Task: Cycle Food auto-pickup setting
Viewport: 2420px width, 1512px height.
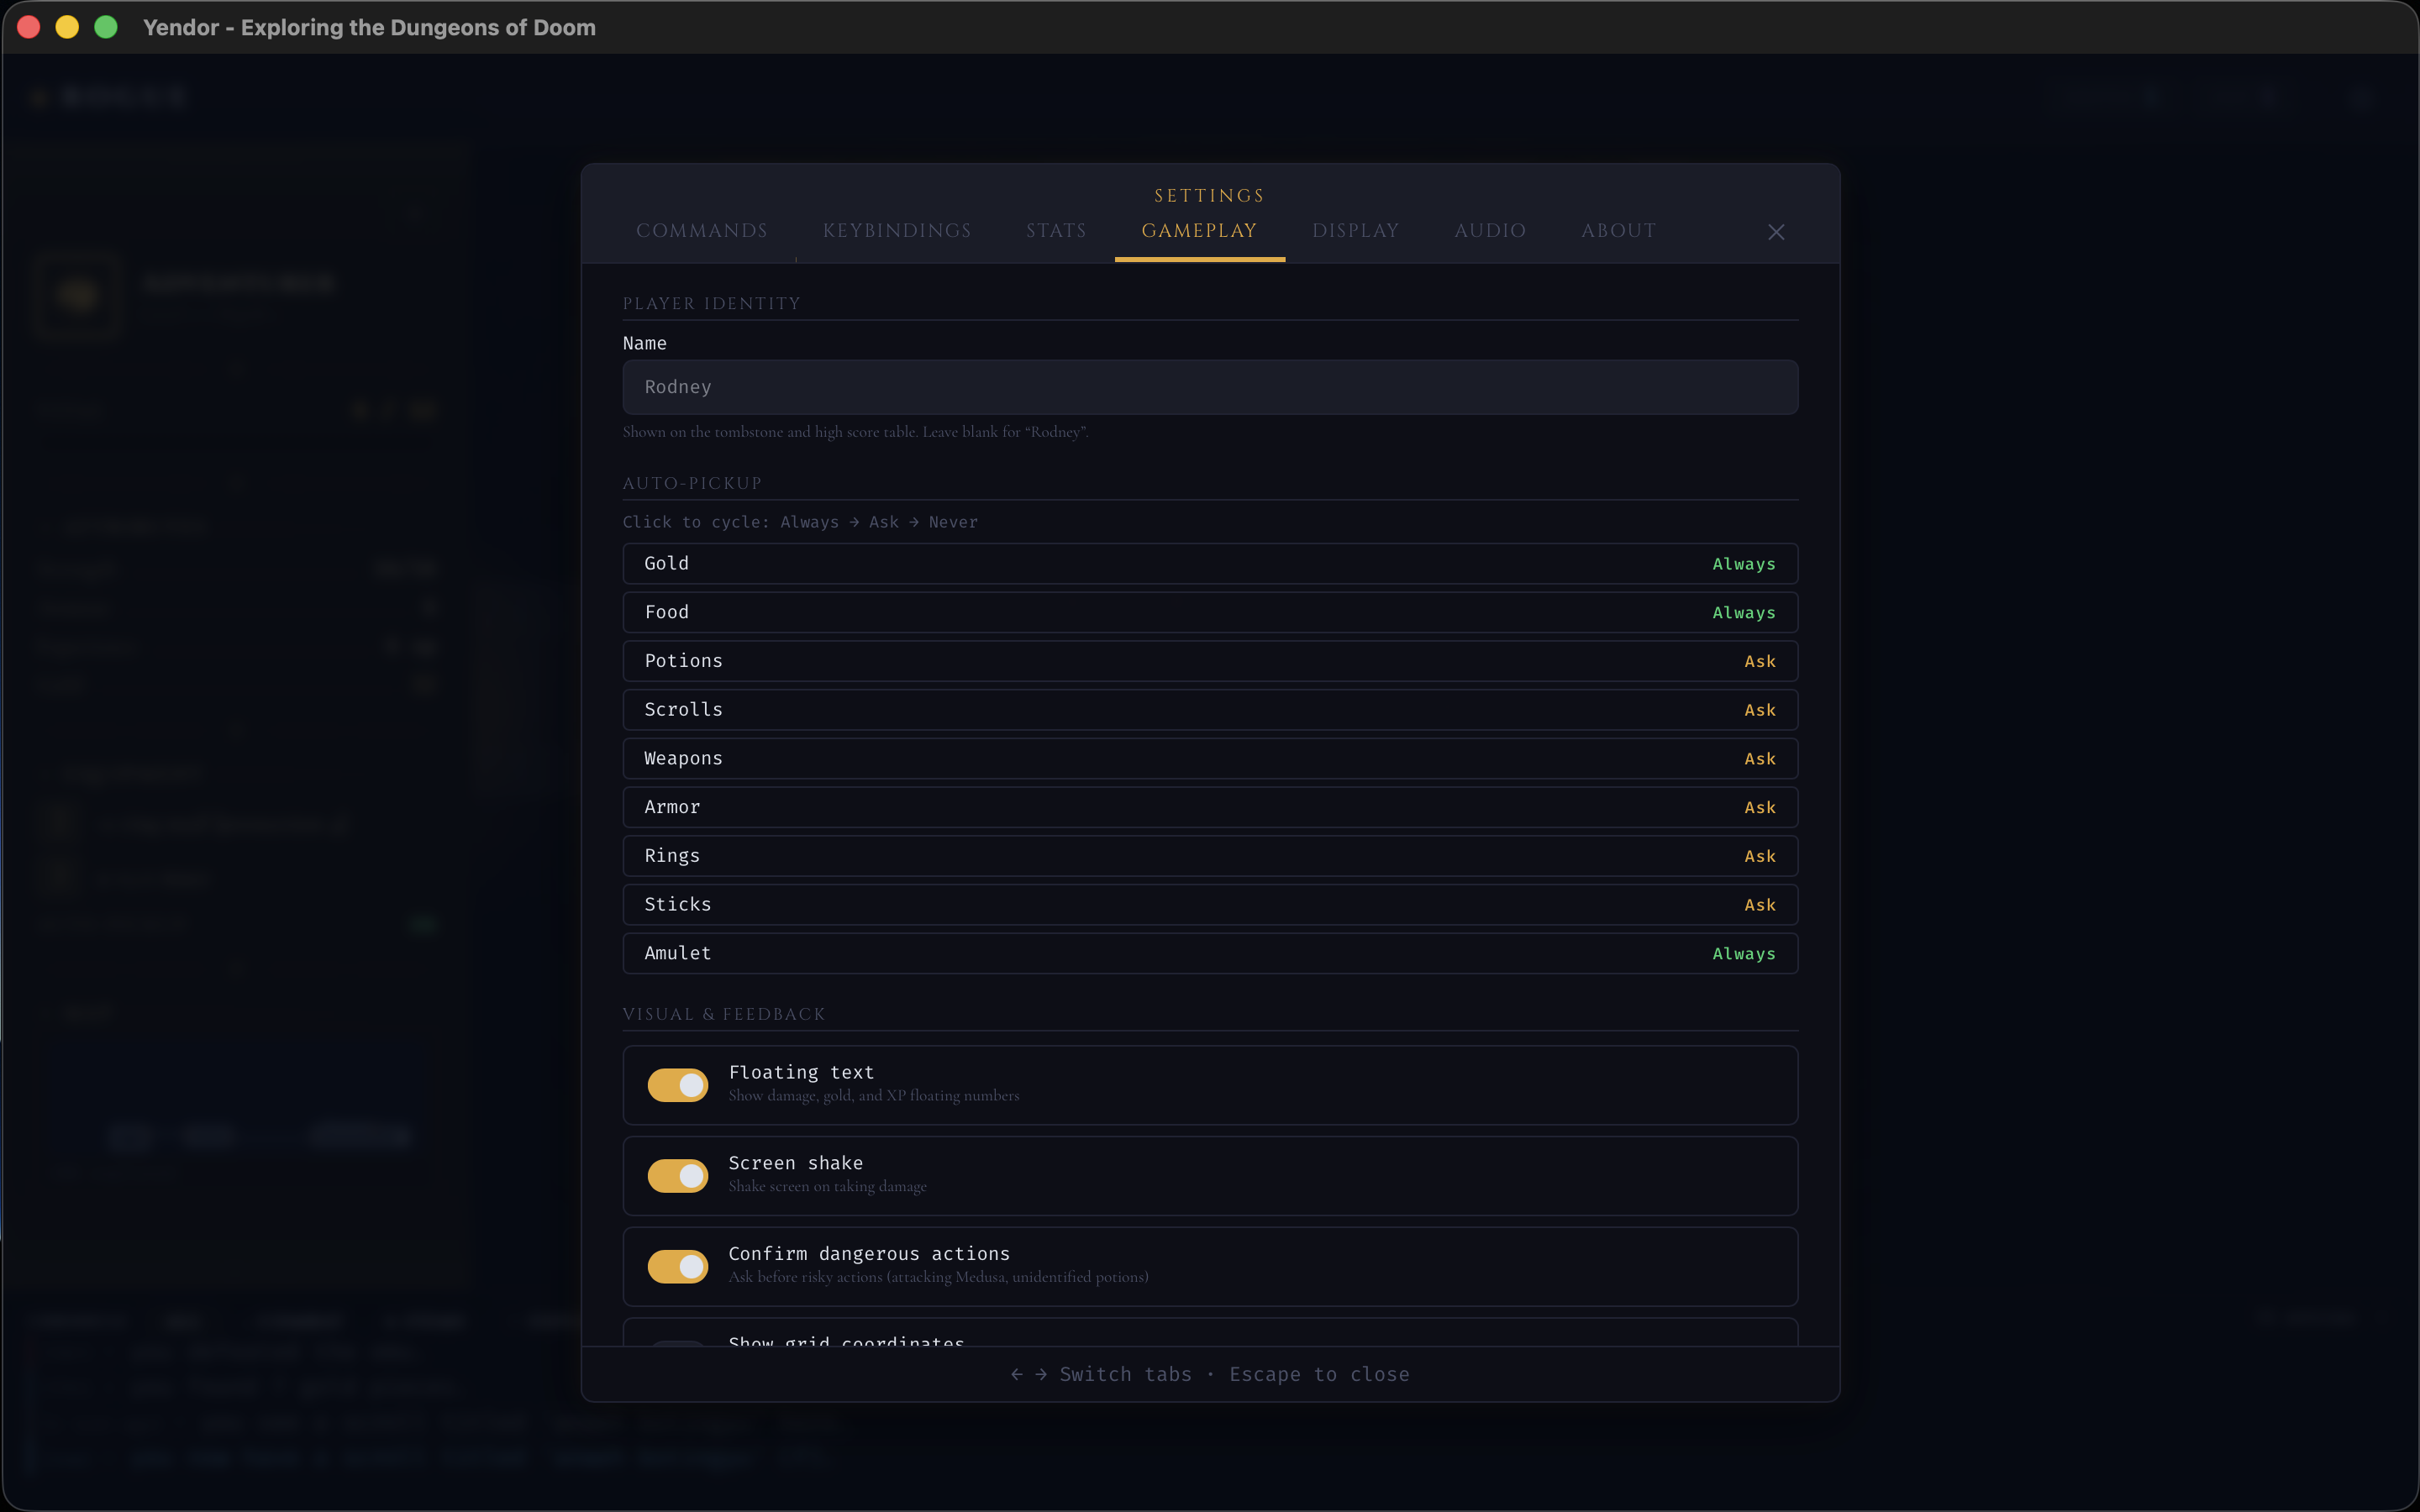Action: (1209, 612)
